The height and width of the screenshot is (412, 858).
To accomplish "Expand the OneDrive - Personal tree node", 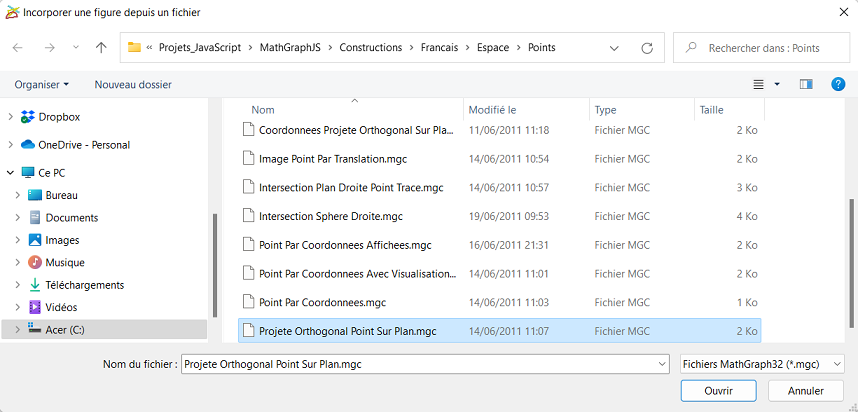I will pyautogui.click(x=10, y=145).
